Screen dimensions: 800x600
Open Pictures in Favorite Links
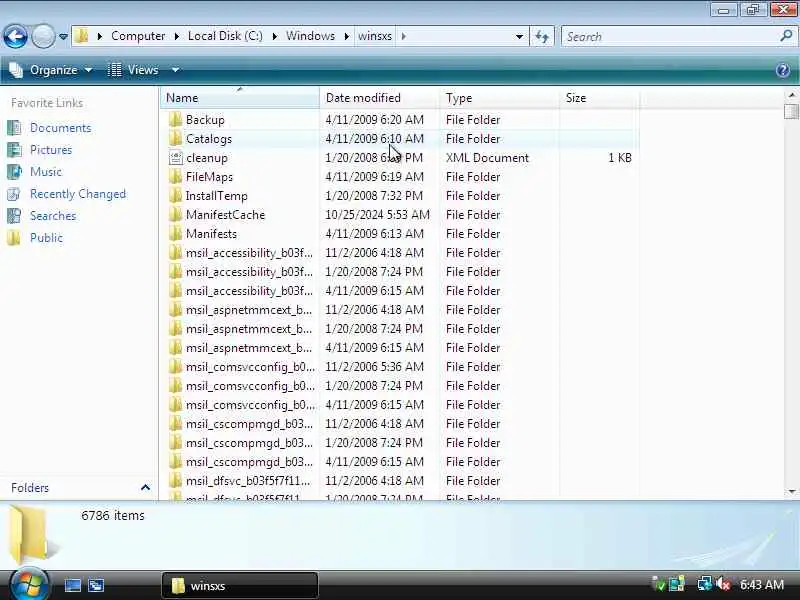[x=51, y=149]
